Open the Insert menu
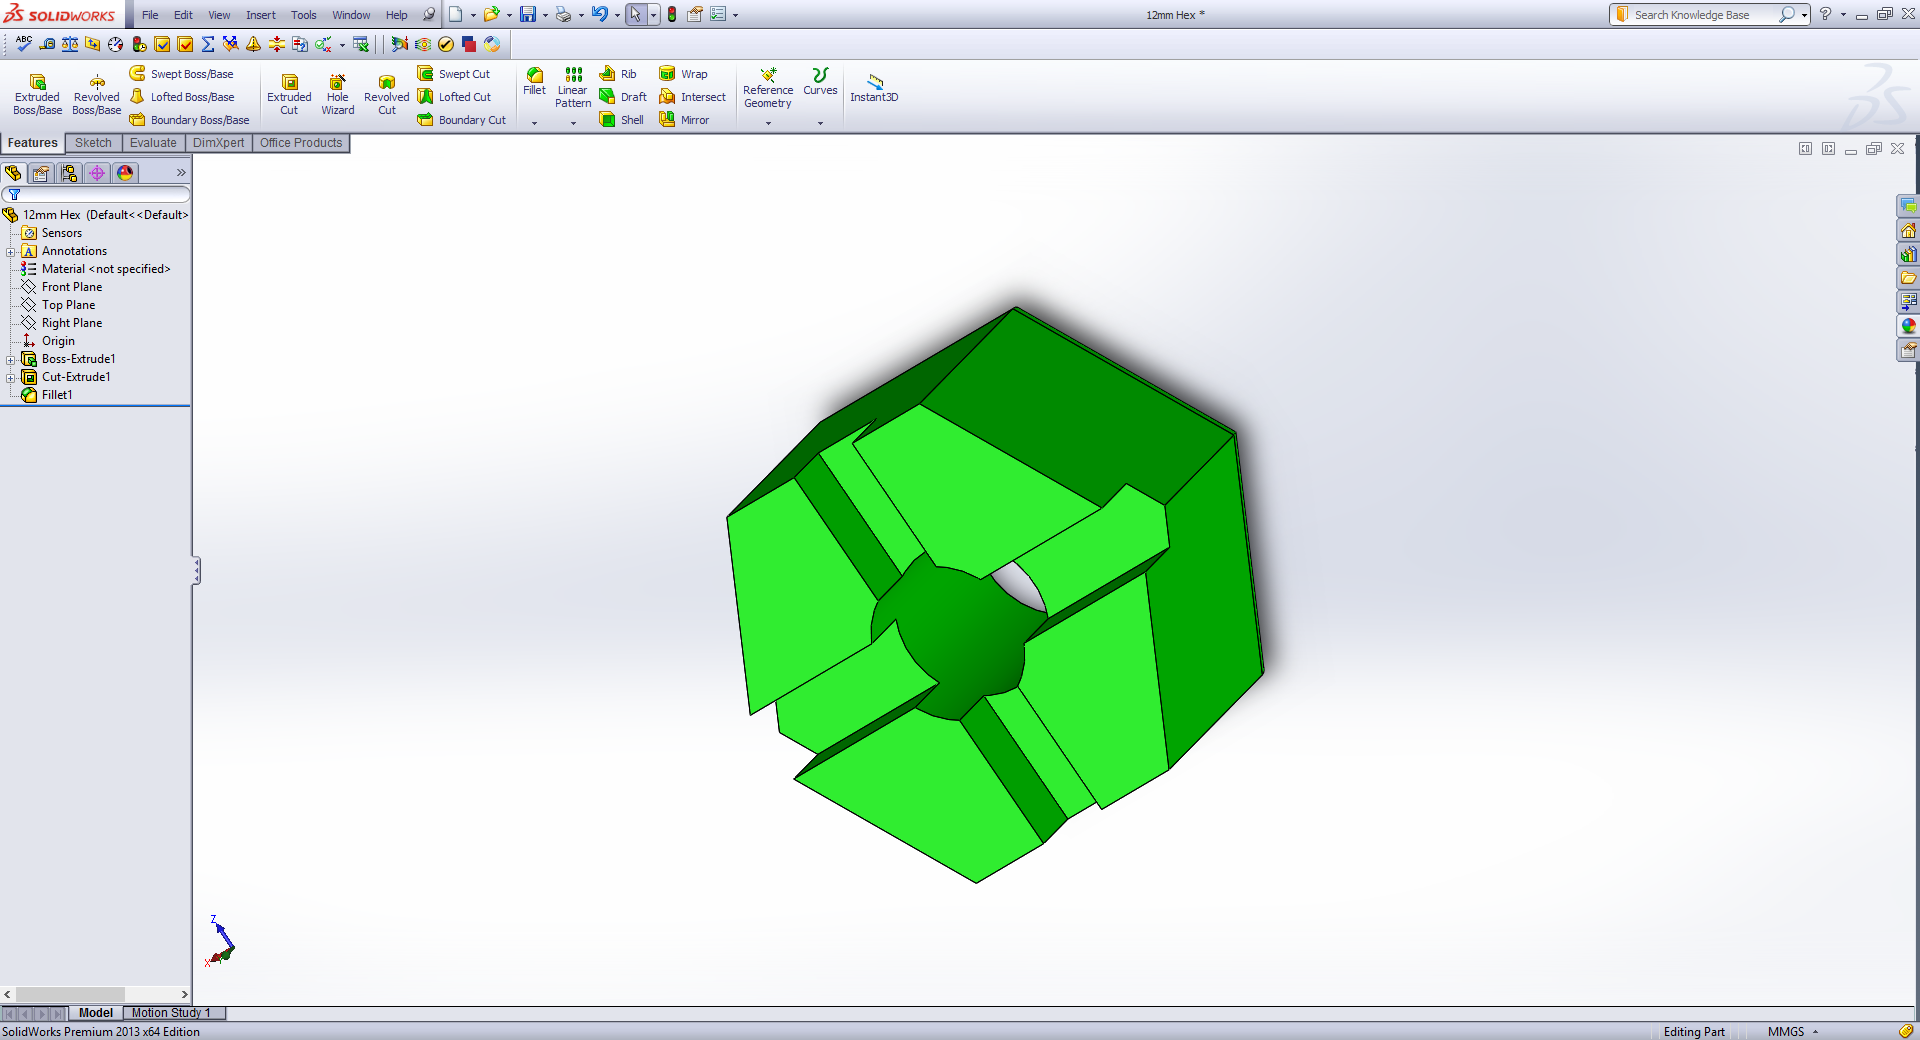 tap(261, 15)
